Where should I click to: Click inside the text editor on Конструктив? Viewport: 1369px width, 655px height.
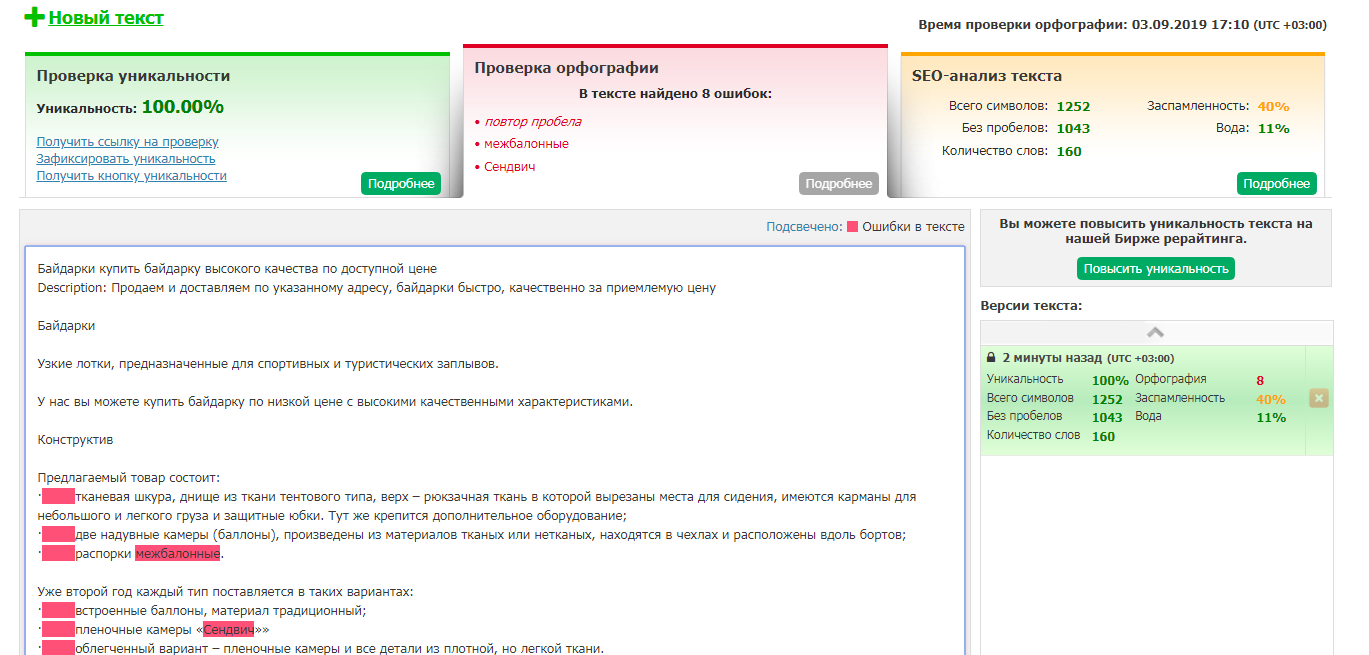(75, 440)
